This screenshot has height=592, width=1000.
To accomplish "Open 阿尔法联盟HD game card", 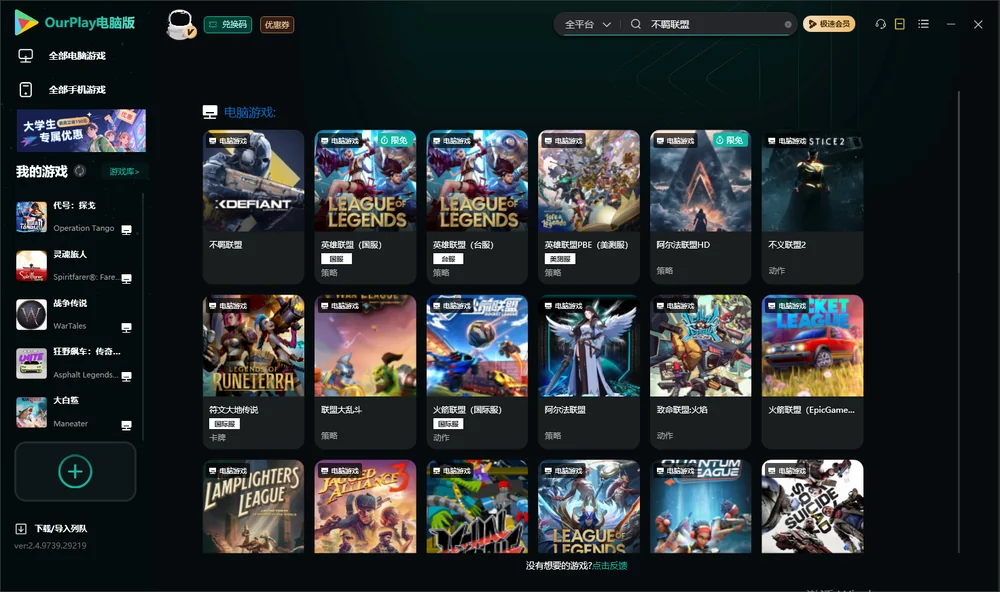I will [700, 207].
